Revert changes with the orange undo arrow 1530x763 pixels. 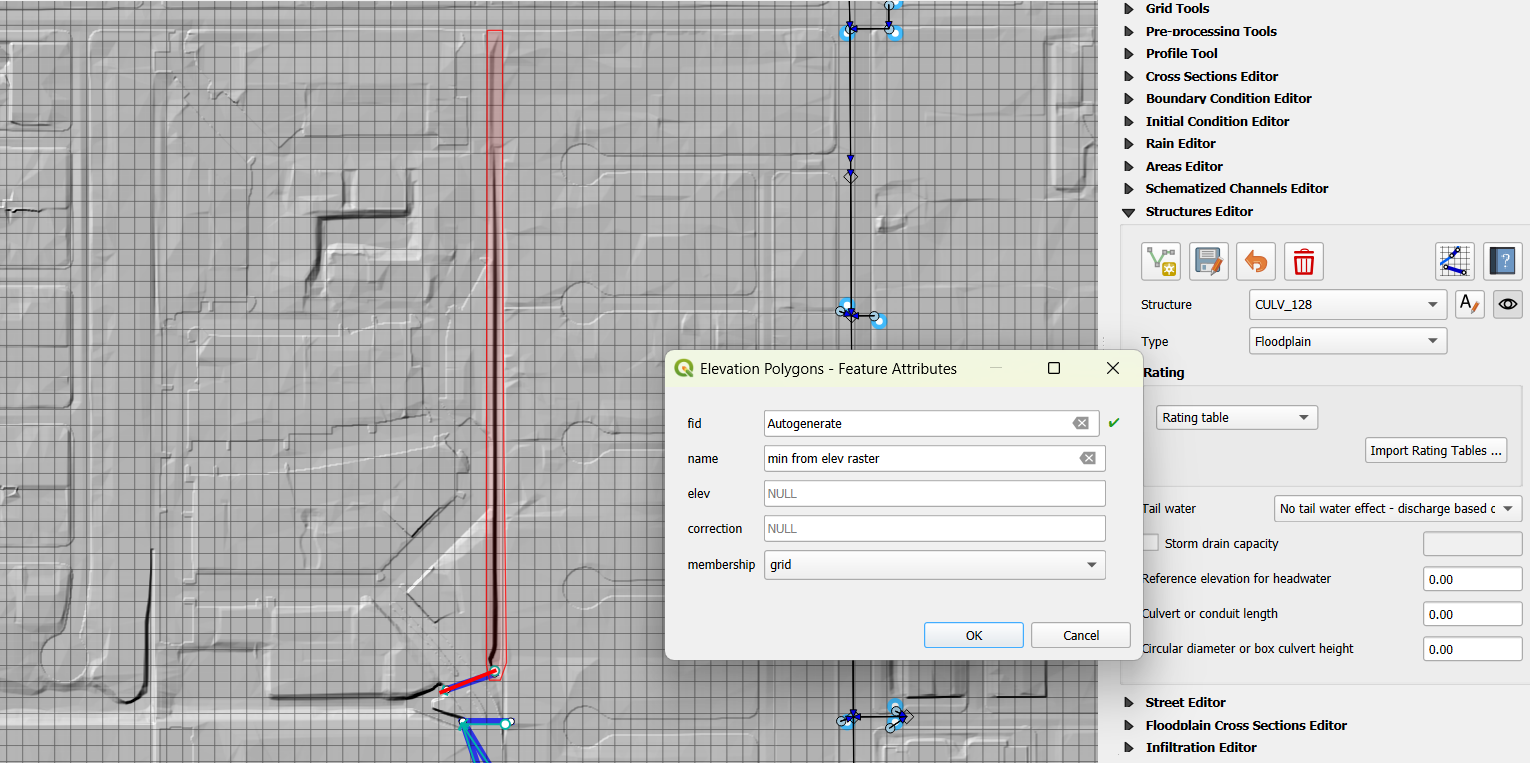tap(1256, 262)
